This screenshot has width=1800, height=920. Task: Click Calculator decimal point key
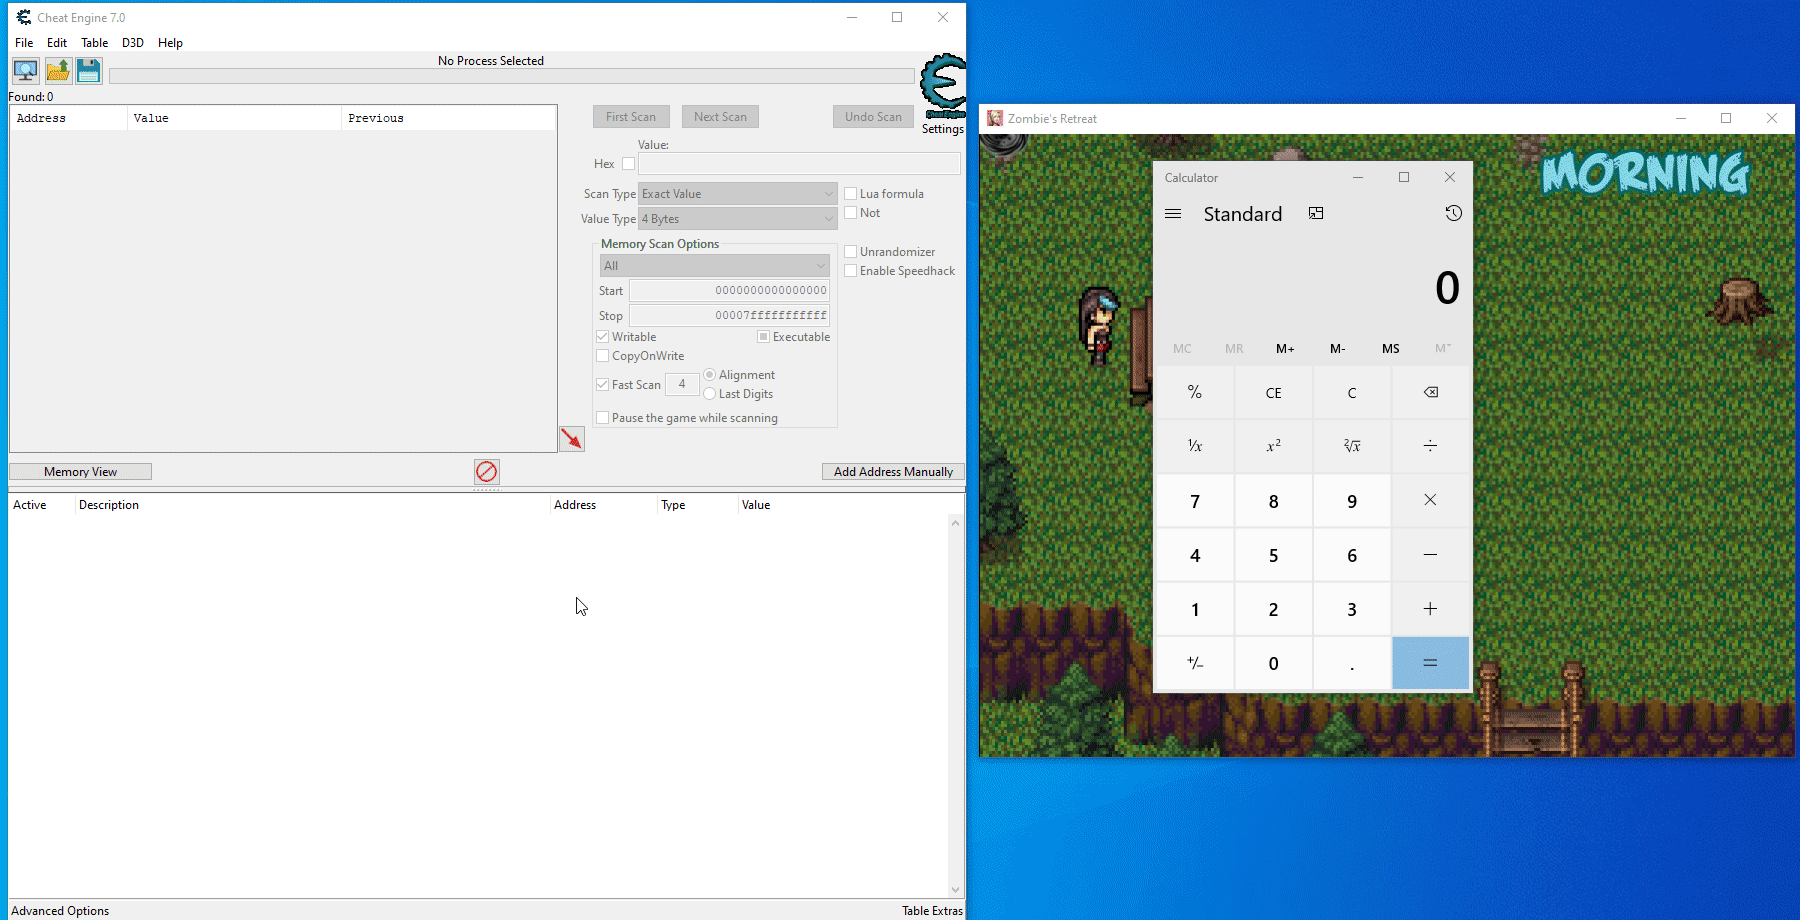pyautogui.click(x=1352, y=663)
